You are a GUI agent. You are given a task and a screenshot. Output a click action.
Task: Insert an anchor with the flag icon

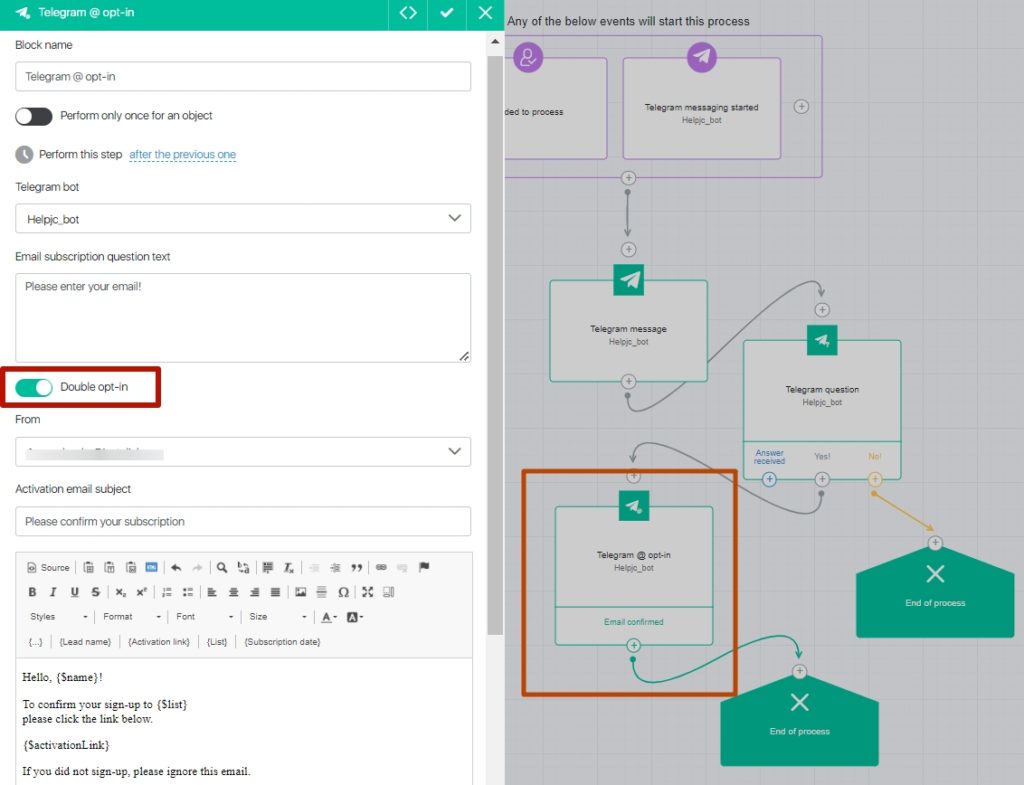pos(424,567)
